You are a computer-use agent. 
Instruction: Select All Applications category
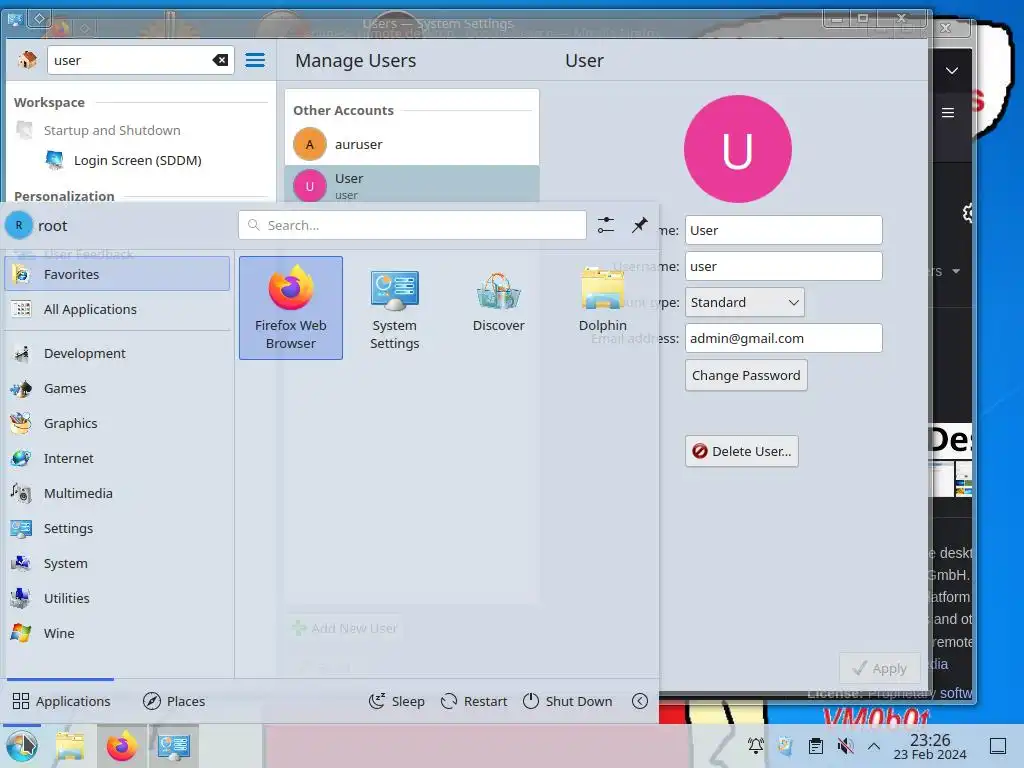(x=118, y=309)
